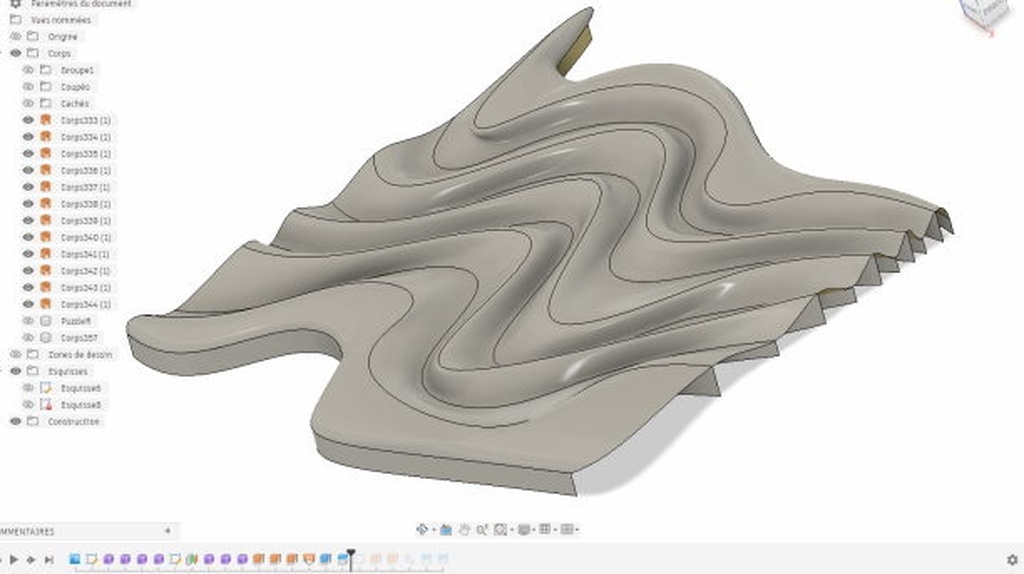Click the Look At camera icon
1024x574 pixels.
click(x=446, y=529)
